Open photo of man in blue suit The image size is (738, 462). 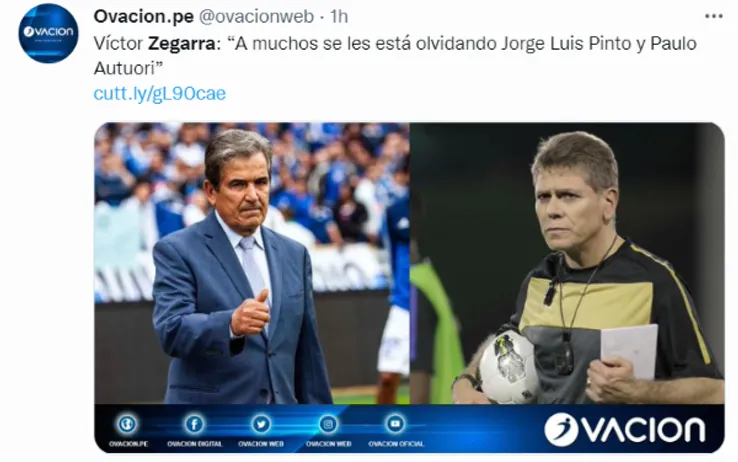tap(252, 263)
